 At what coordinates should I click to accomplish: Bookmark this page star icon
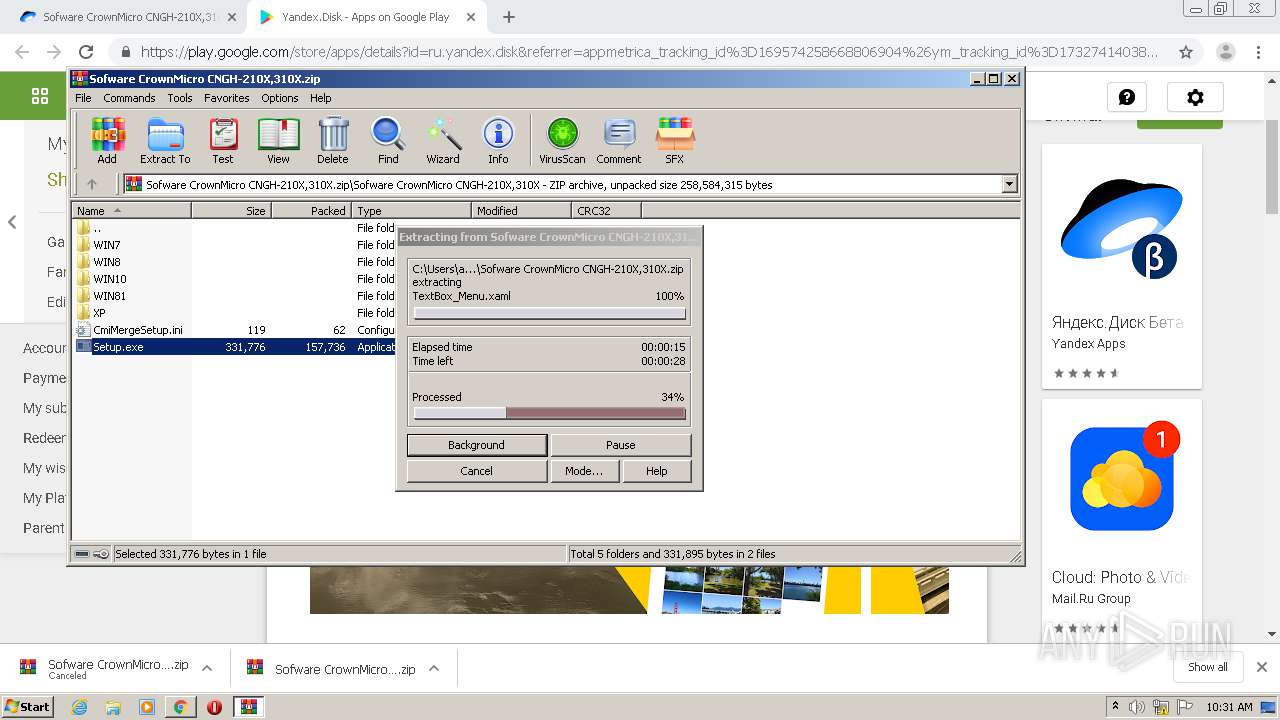tap(1186, 52)
